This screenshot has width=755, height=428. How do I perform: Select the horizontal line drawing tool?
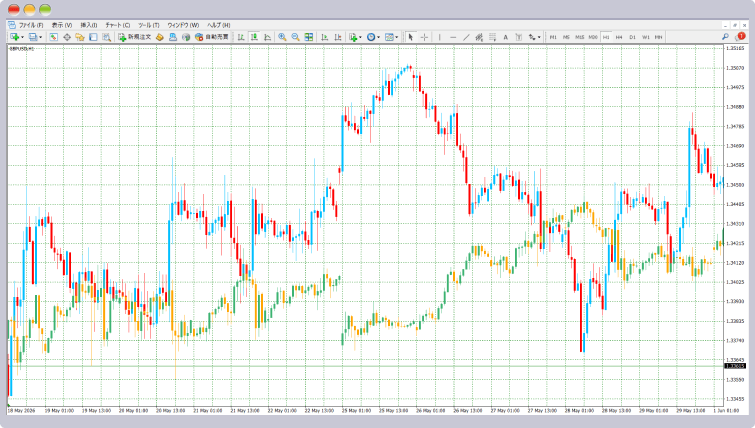(x=453, y=37)
